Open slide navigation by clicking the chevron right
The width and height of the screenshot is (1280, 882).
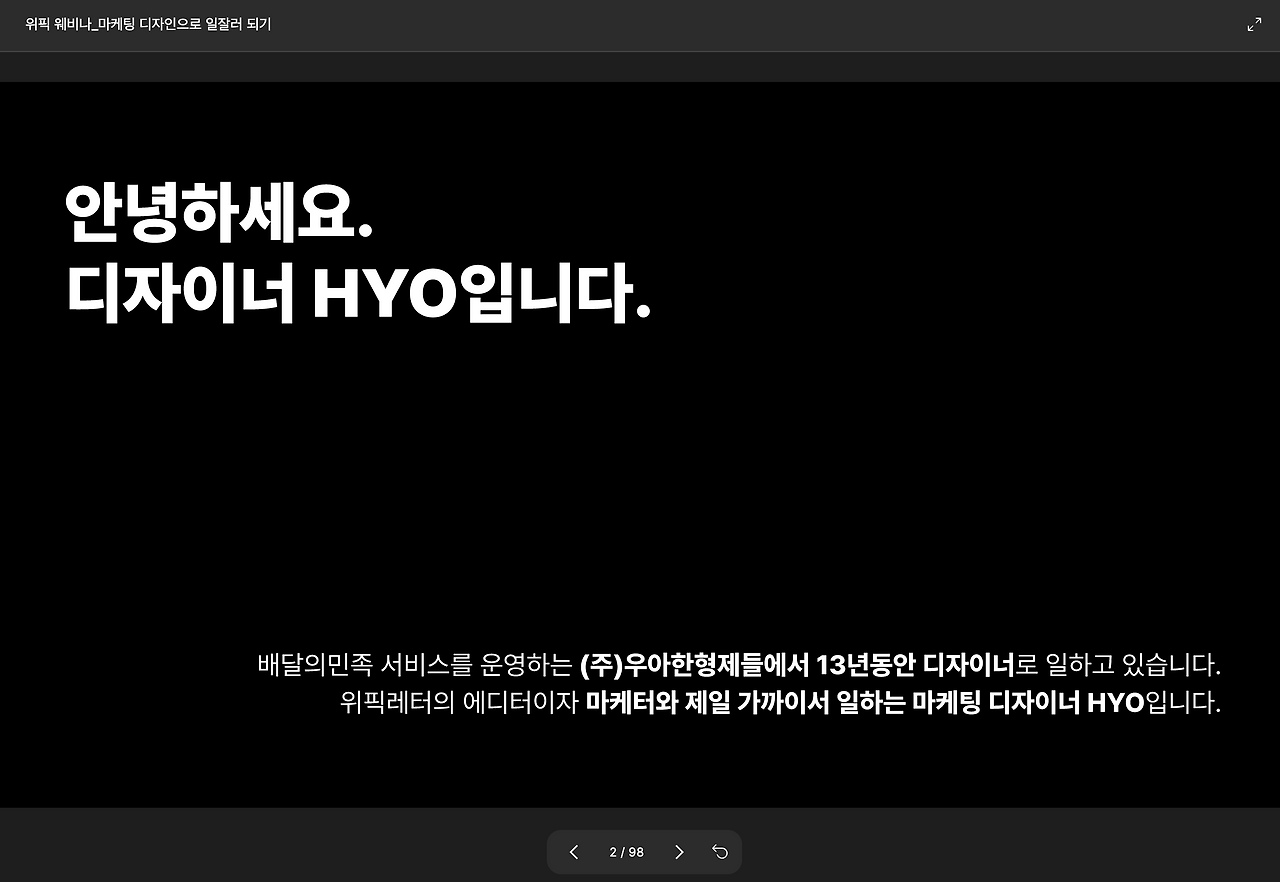[x=679, y=852]
